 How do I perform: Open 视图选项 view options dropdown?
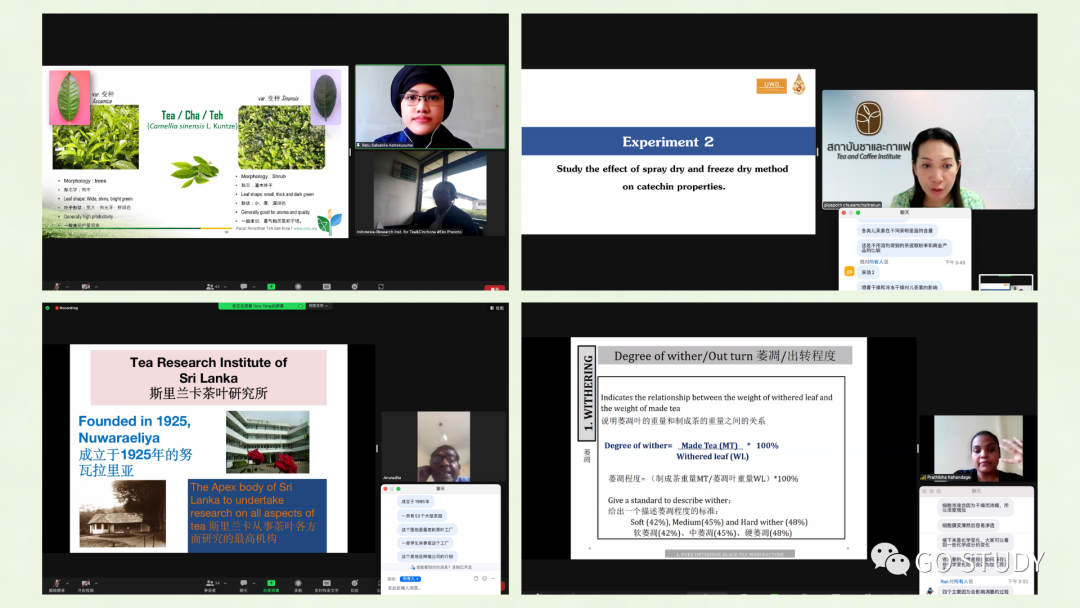click(x=318, y=306)
